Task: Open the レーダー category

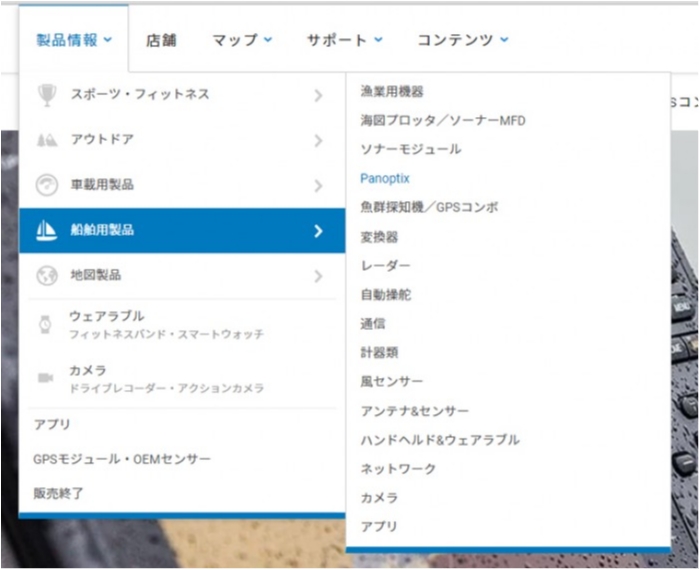Action: point(385,265)
